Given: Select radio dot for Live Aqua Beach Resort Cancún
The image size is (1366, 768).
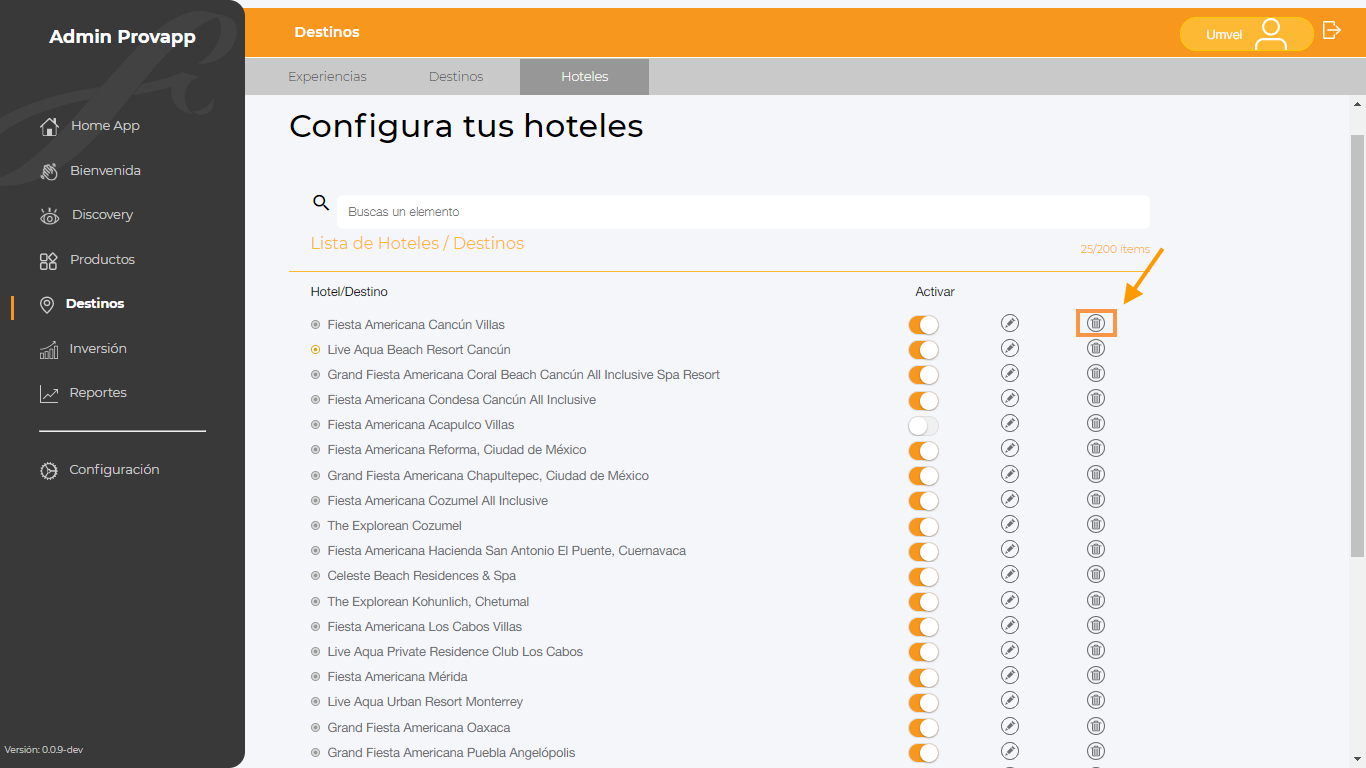Looking at the screenshot, I should coord(315,350).
